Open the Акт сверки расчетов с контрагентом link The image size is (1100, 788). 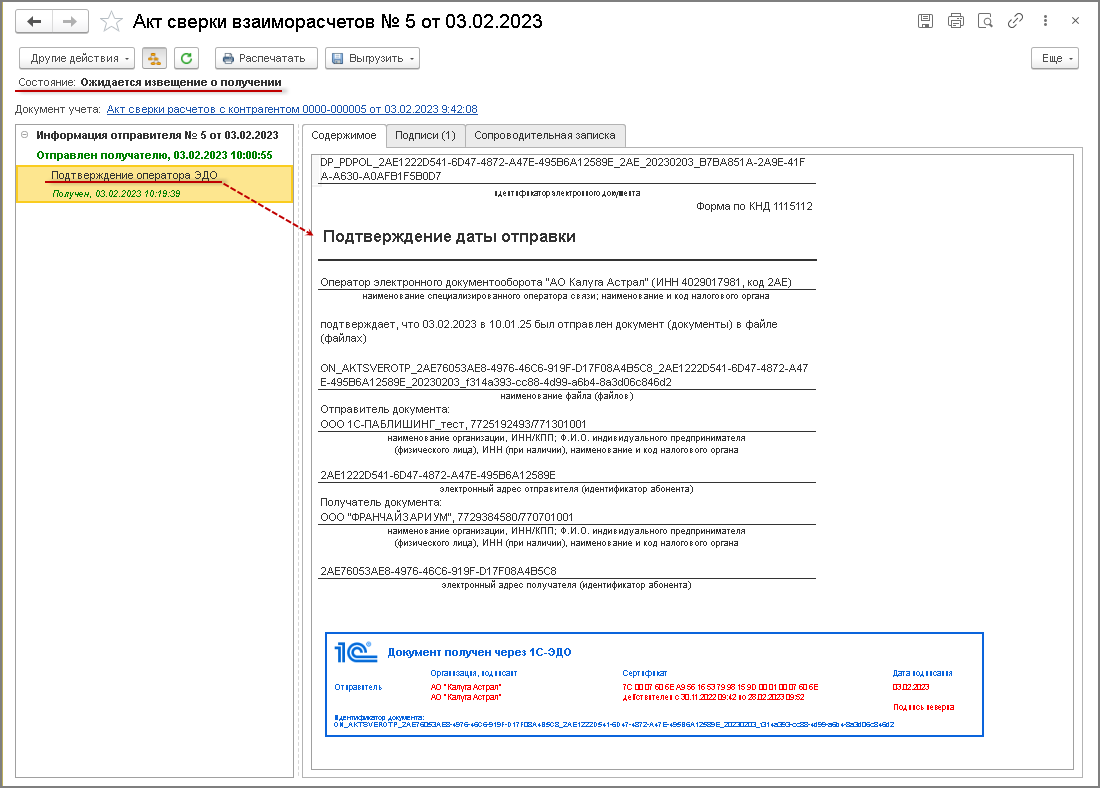pyautogui.click(x=292, y=109)
